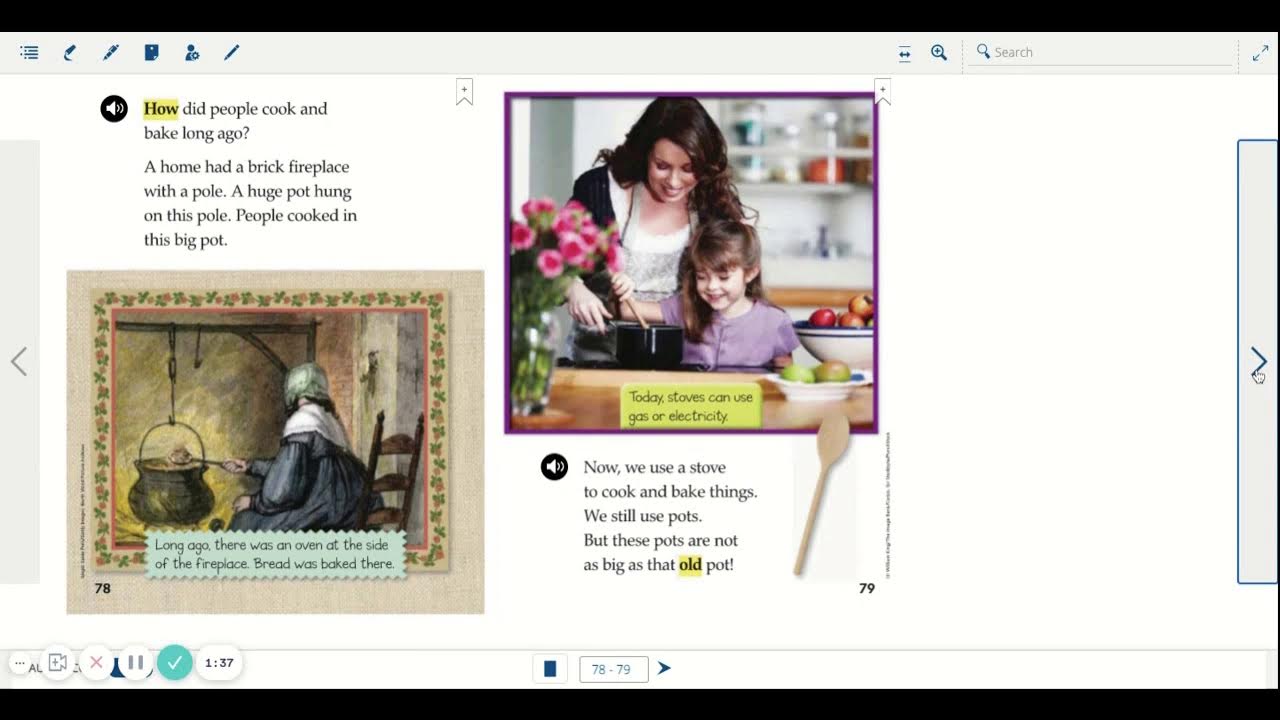Screen dimensions: 1280x720
Task: Click the zoom in magnifier icon
Action: (939, 53)
